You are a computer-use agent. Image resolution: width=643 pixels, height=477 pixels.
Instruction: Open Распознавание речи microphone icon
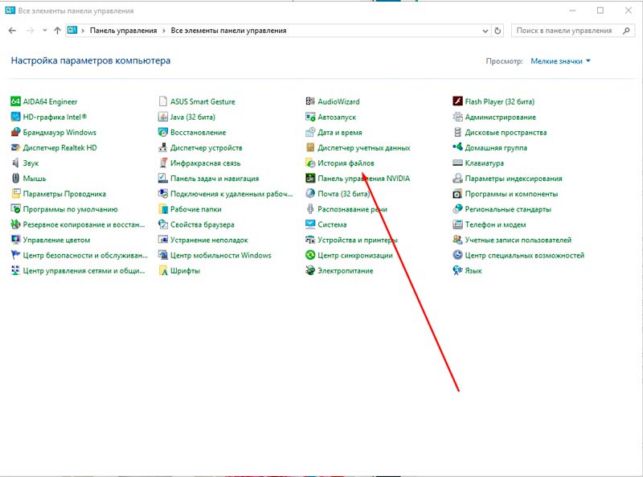click(310, 209)
